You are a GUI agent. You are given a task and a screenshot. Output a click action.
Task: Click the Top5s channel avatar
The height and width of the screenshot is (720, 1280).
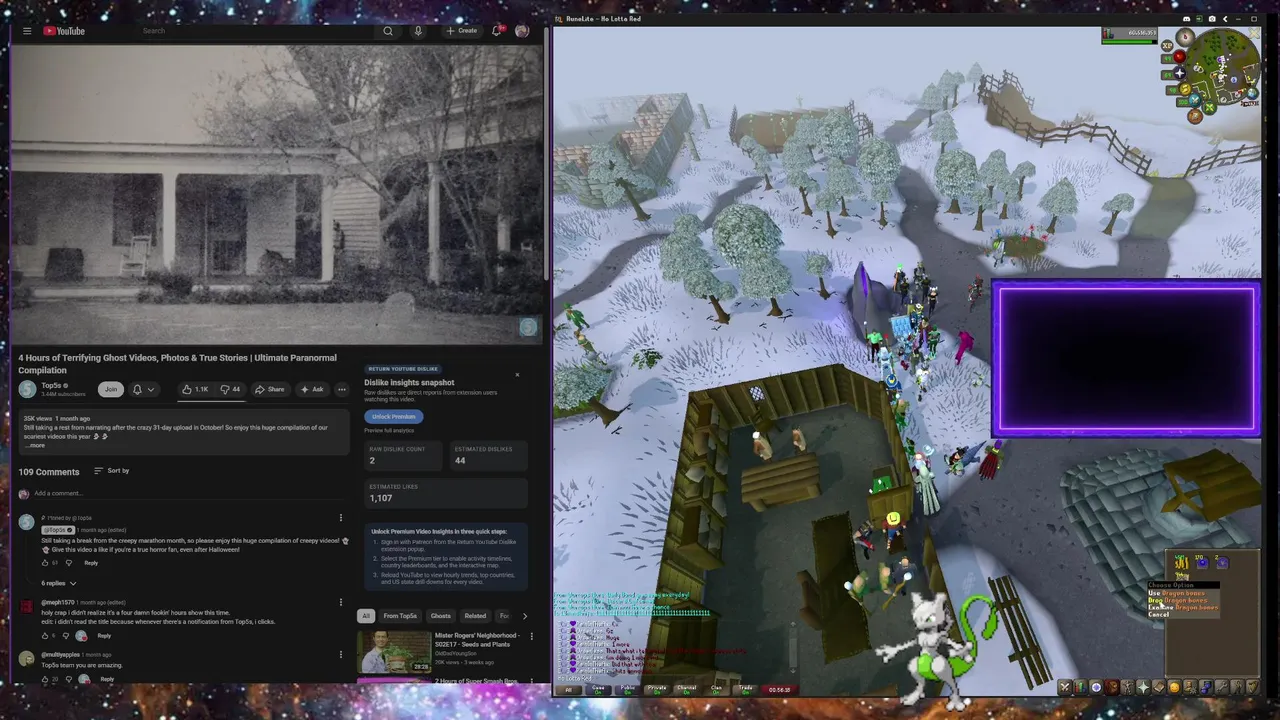click(x=27, y=389)
